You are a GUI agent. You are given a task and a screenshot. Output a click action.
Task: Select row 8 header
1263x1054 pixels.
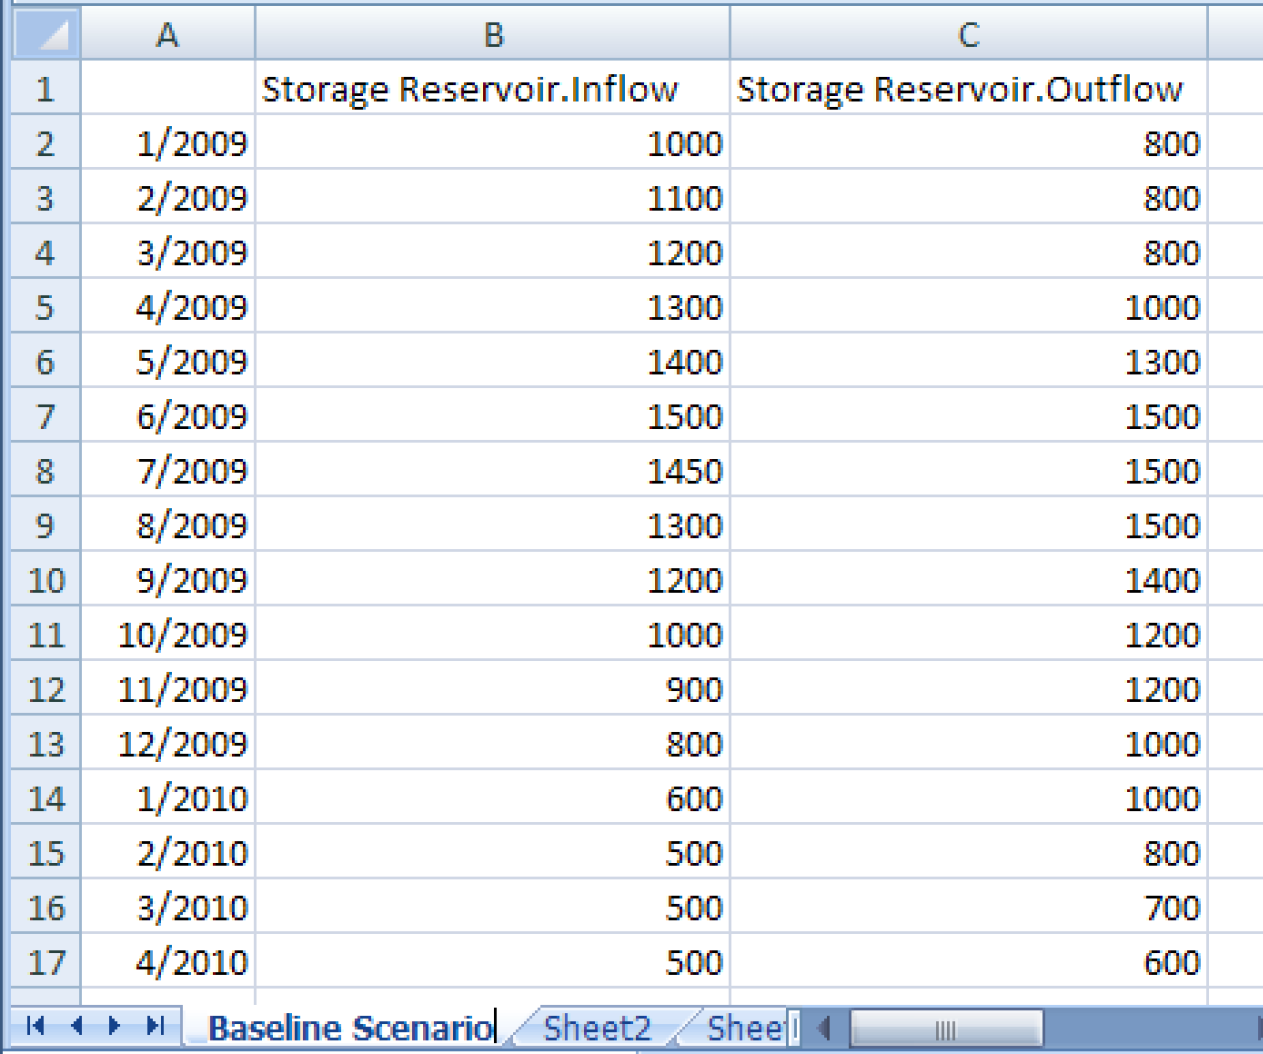[x=46, y=471]
